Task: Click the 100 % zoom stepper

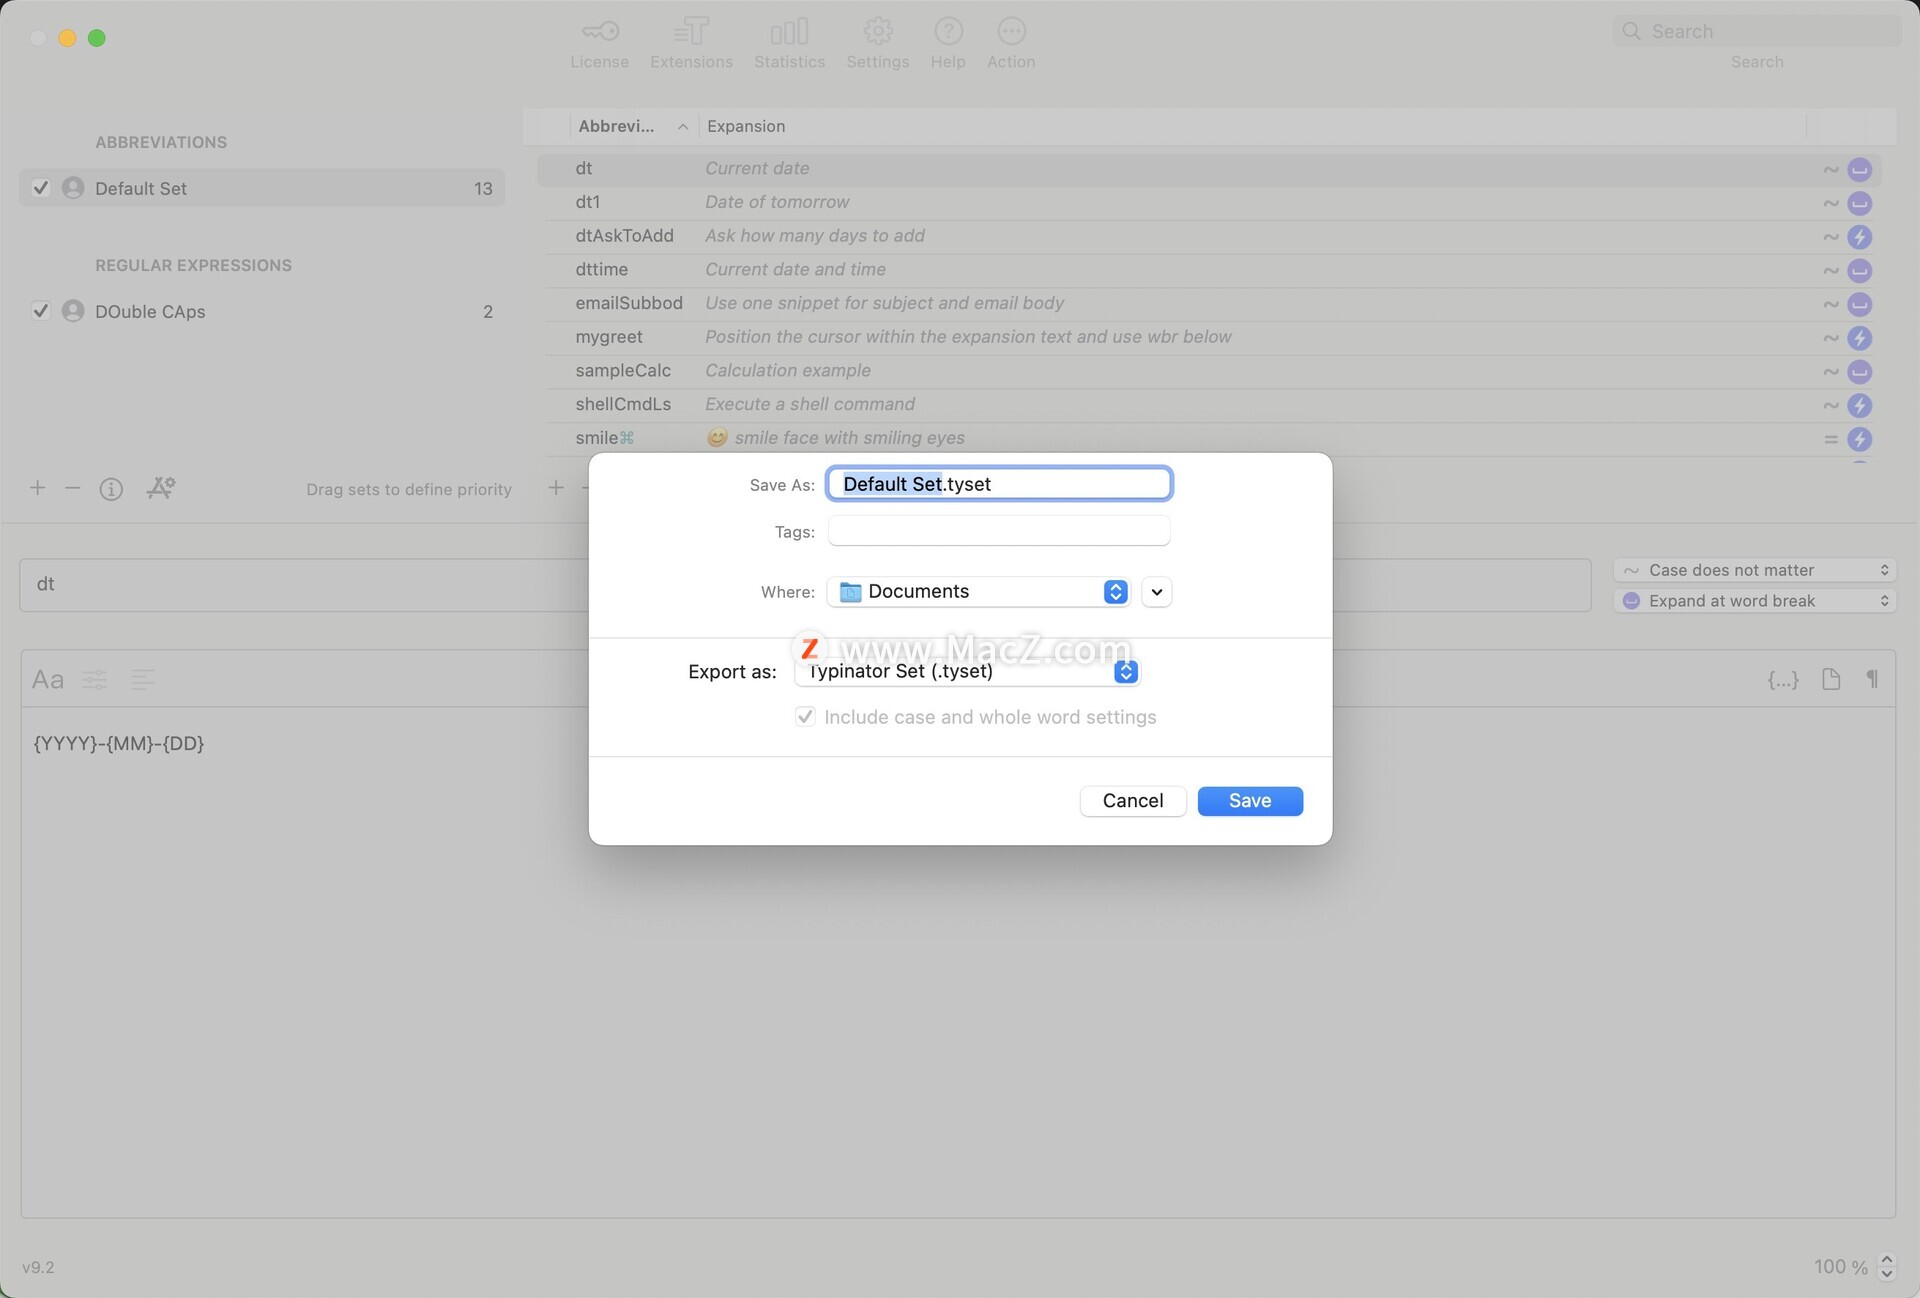Action: click(x=1886, y=1267)
